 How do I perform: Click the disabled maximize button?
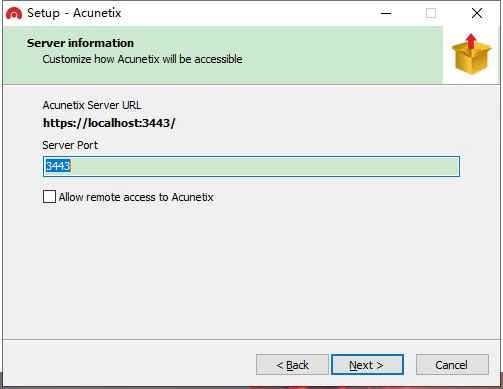431,13
